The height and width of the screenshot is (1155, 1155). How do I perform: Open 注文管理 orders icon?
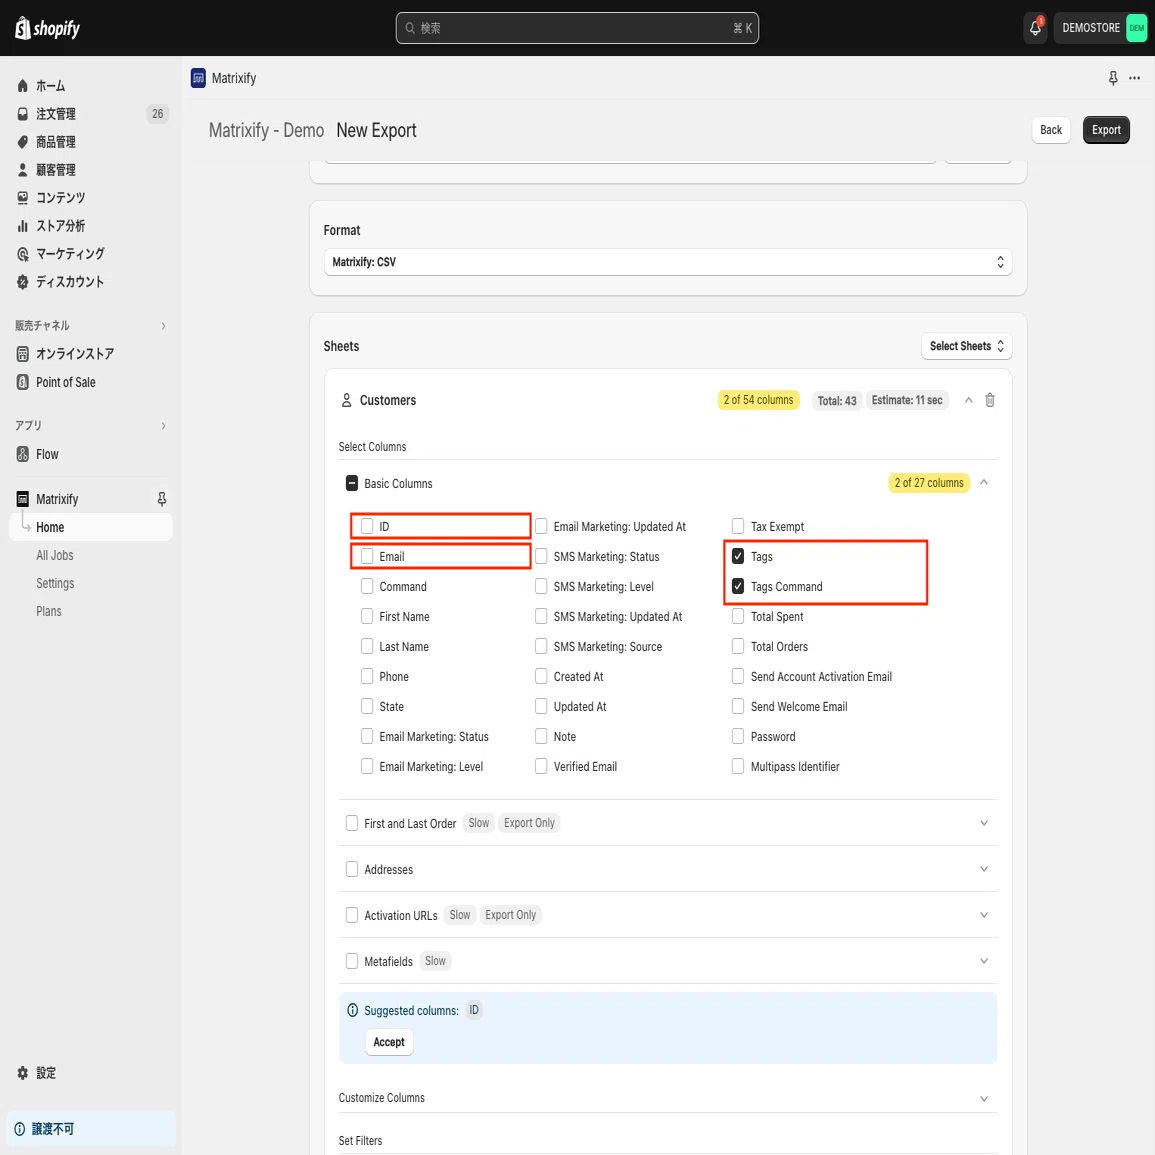[23, 114]
